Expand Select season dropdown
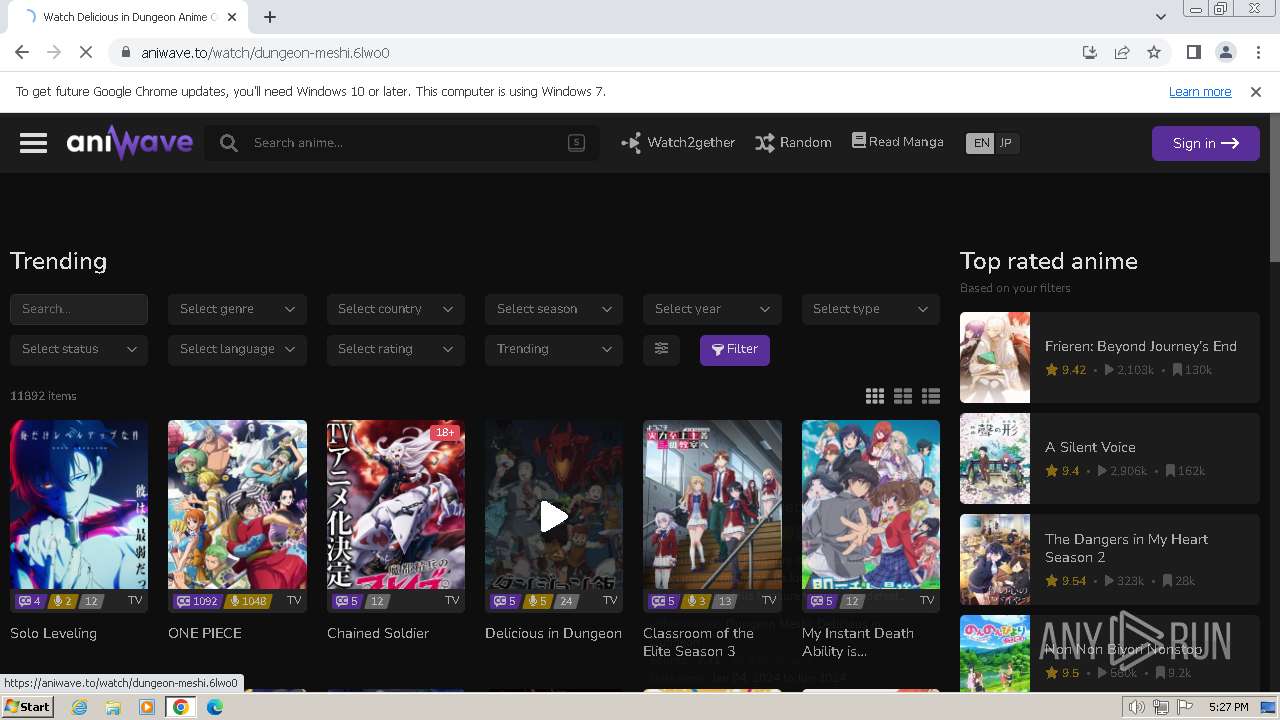 (554, 309)
